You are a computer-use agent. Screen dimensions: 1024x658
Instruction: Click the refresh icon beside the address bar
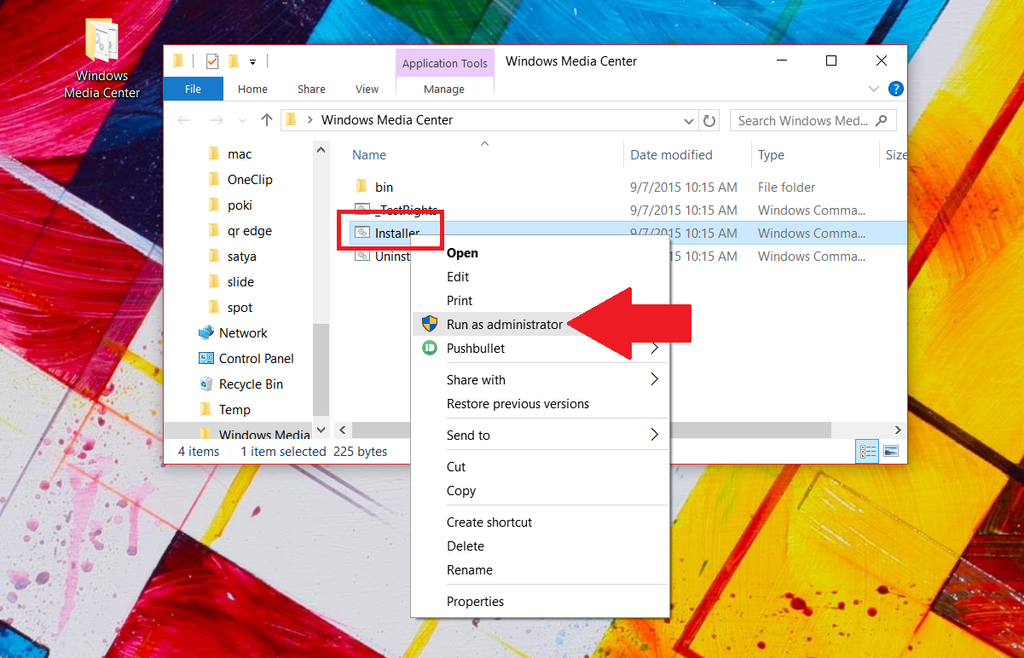[709, 120]
